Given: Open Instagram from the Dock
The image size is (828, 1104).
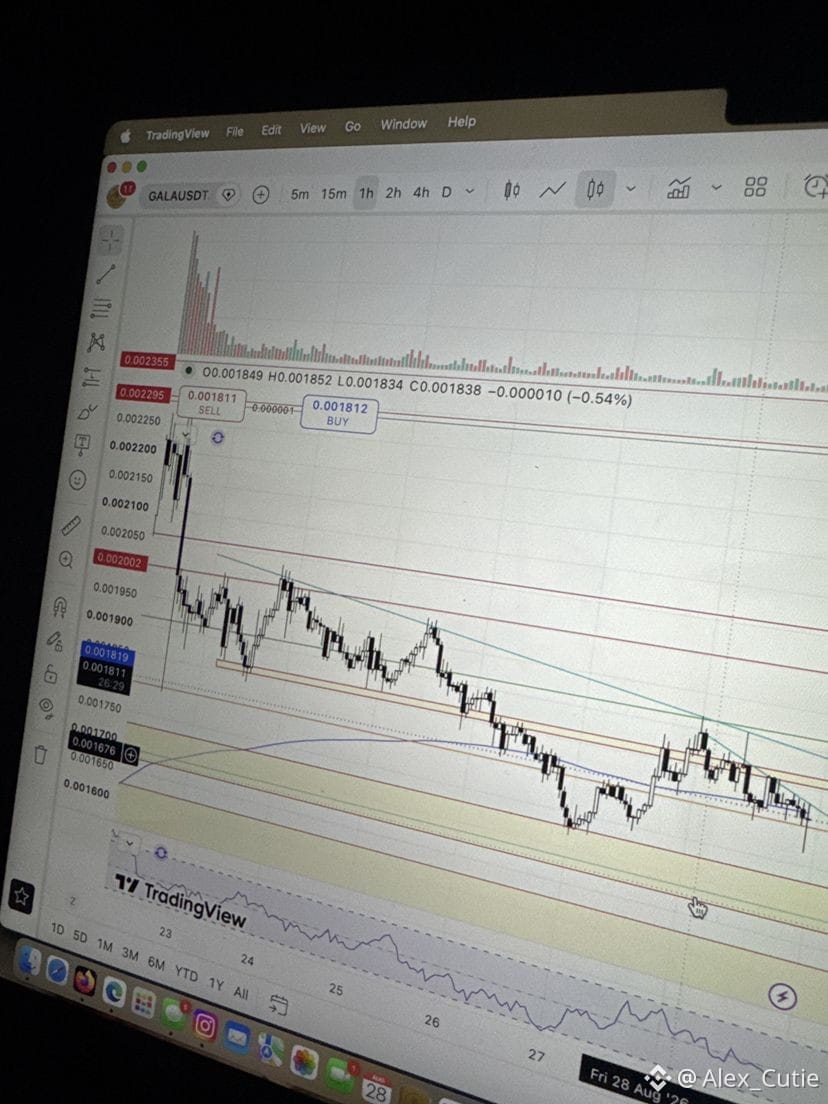Looking at the screenshot, I should (205, 1025).
